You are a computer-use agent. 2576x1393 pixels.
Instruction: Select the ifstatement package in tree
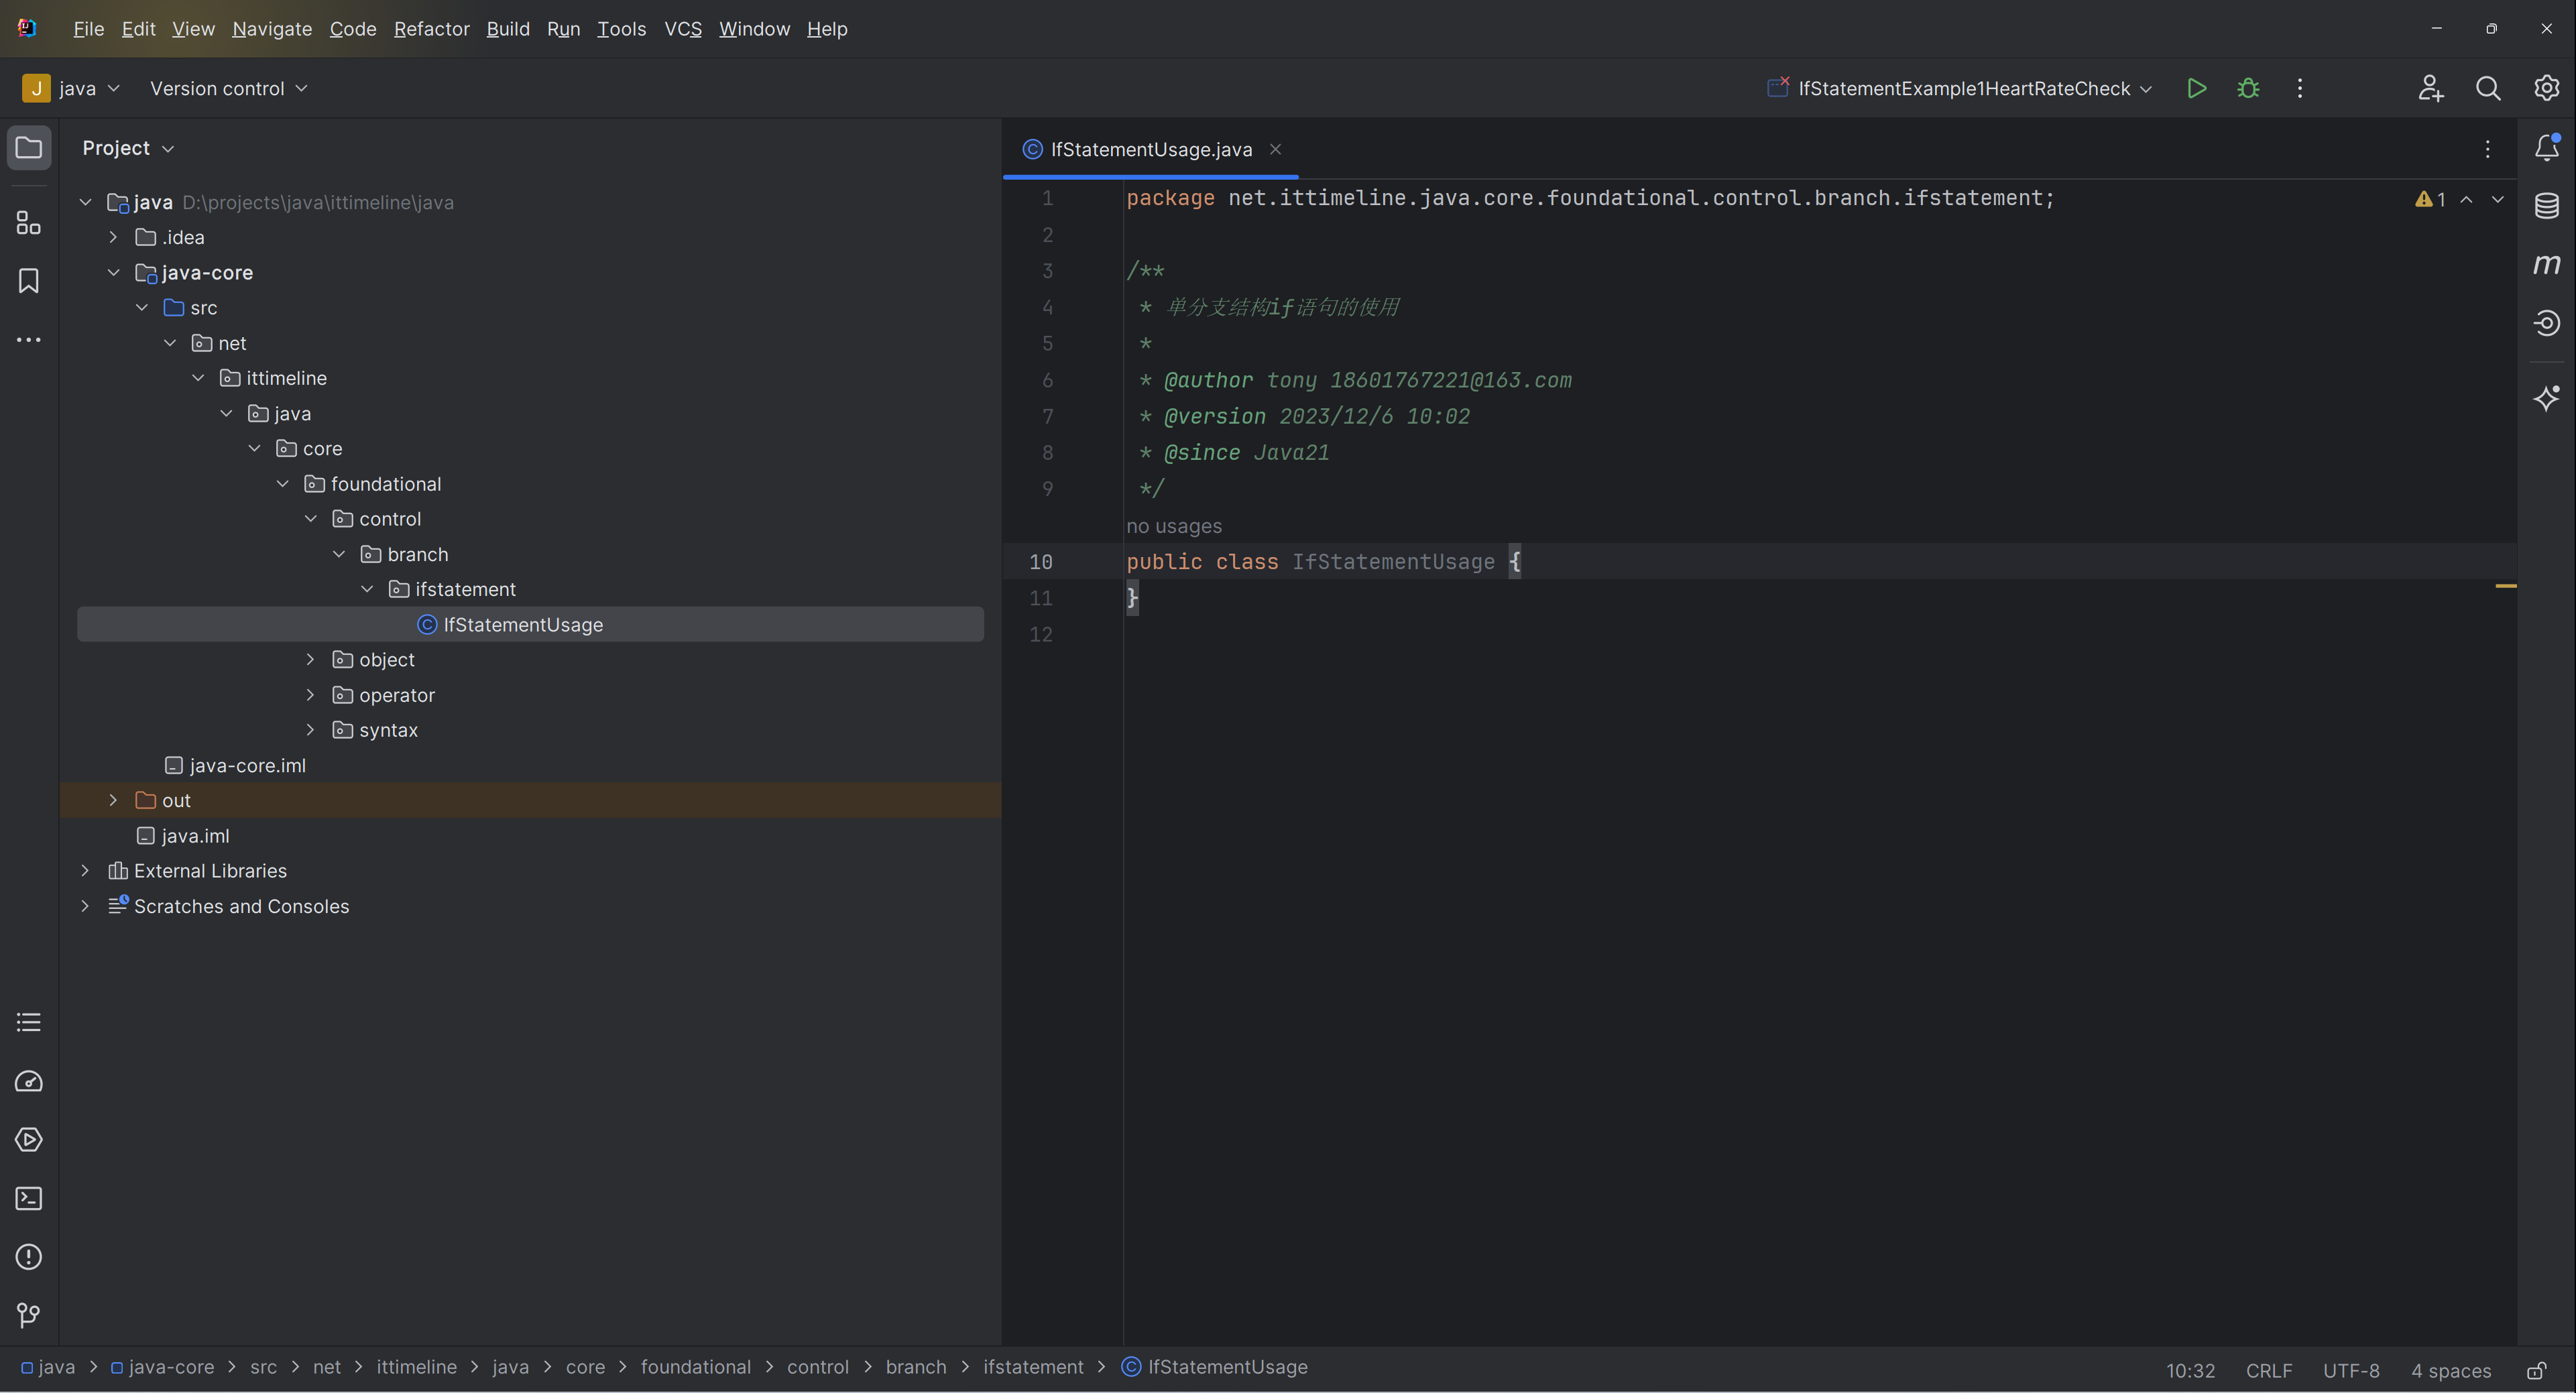(452, 589)
